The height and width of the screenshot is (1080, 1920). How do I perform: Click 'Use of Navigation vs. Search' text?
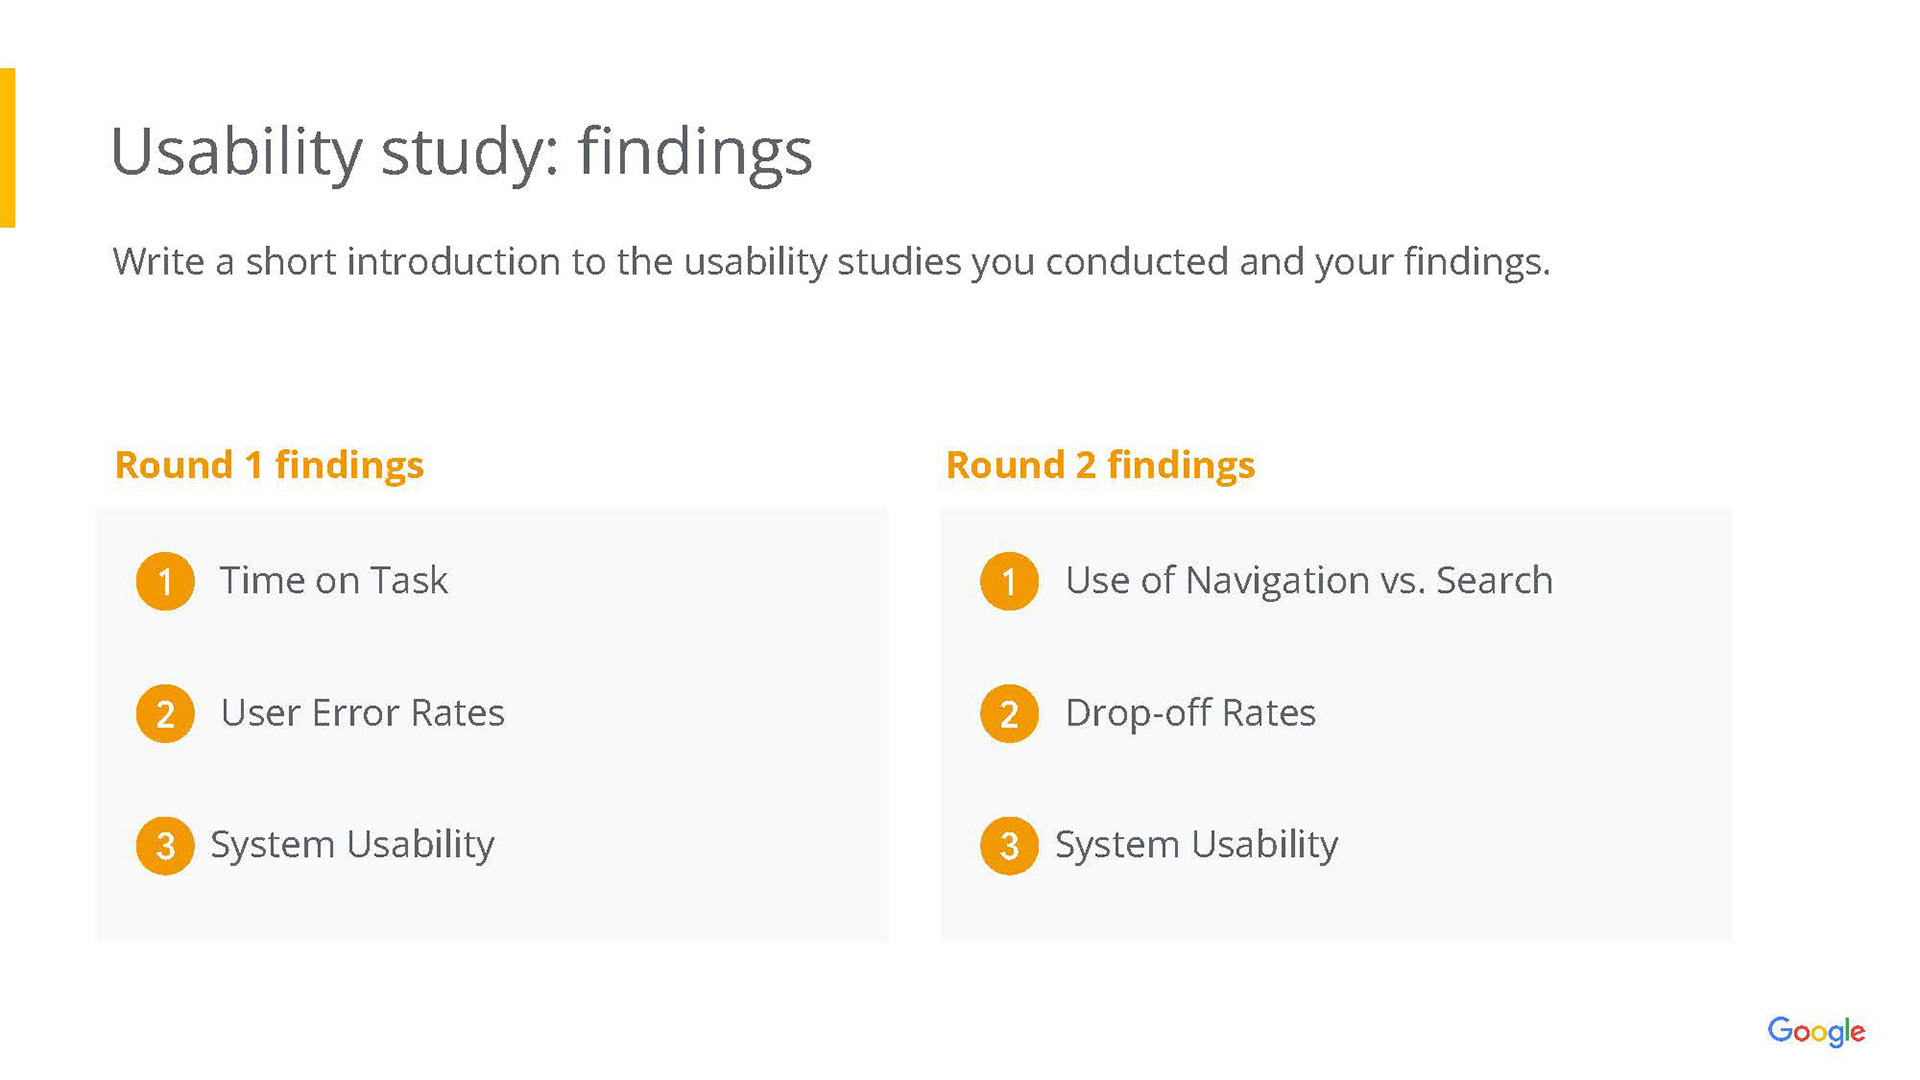click(1308, 581)
